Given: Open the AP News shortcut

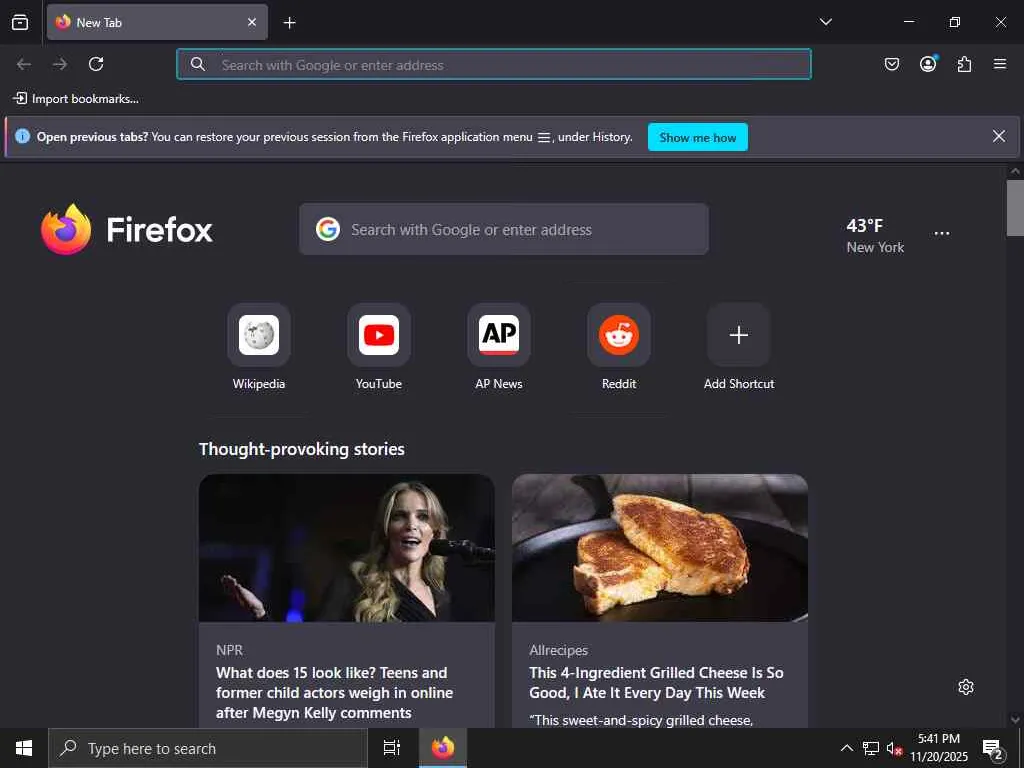Looking at the screenshot, I should click(x=499, y=347).
